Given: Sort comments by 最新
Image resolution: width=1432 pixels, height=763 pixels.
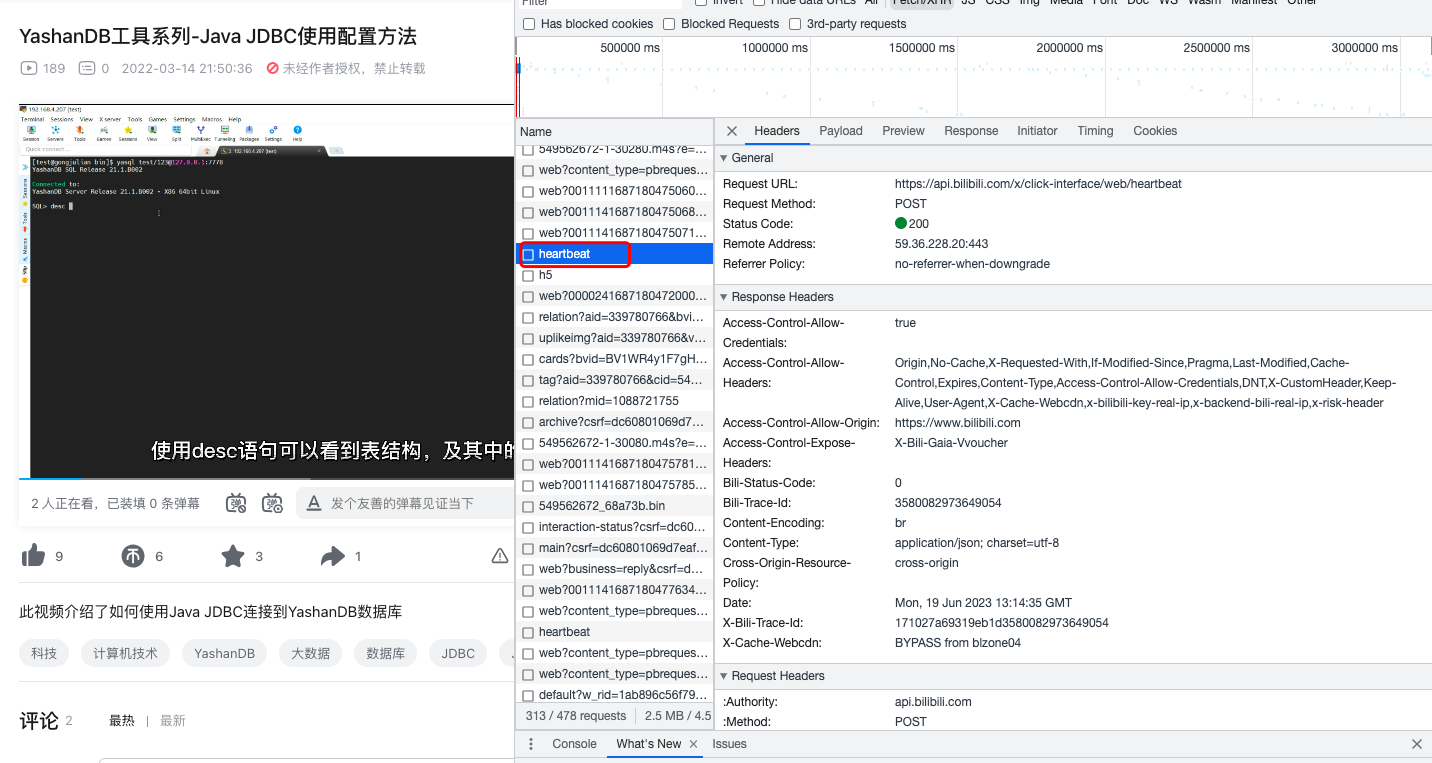Looking at the screenshot, I should (x=173, y=721).
